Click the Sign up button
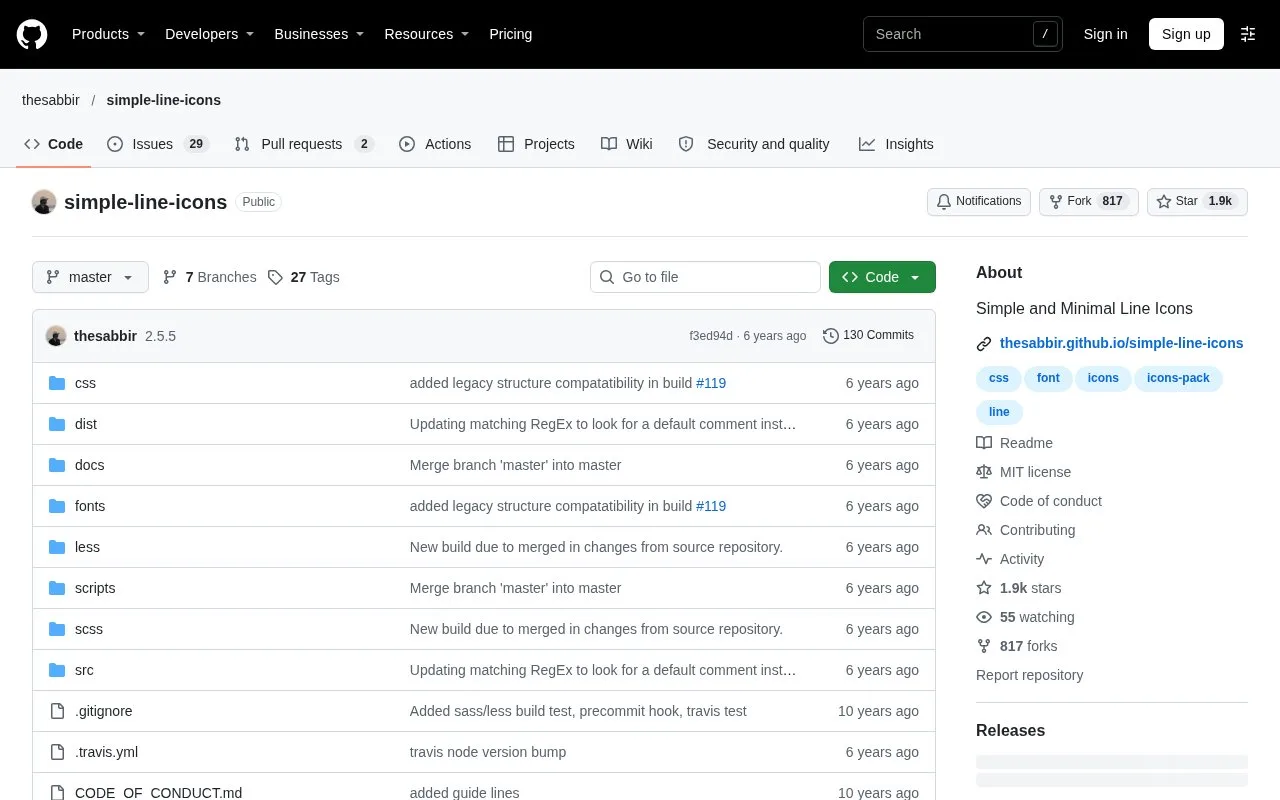The width and height of the screenshot is (1280, 800). point(1186,34)
